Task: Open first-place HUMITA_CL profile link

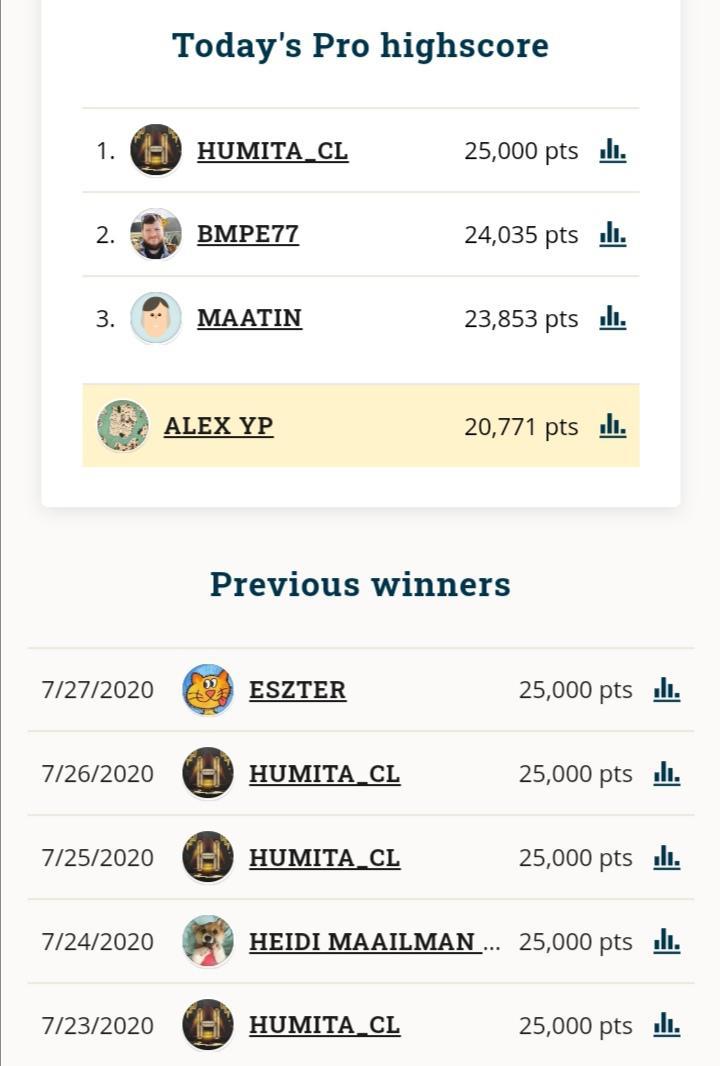Action: pos(273,151)
